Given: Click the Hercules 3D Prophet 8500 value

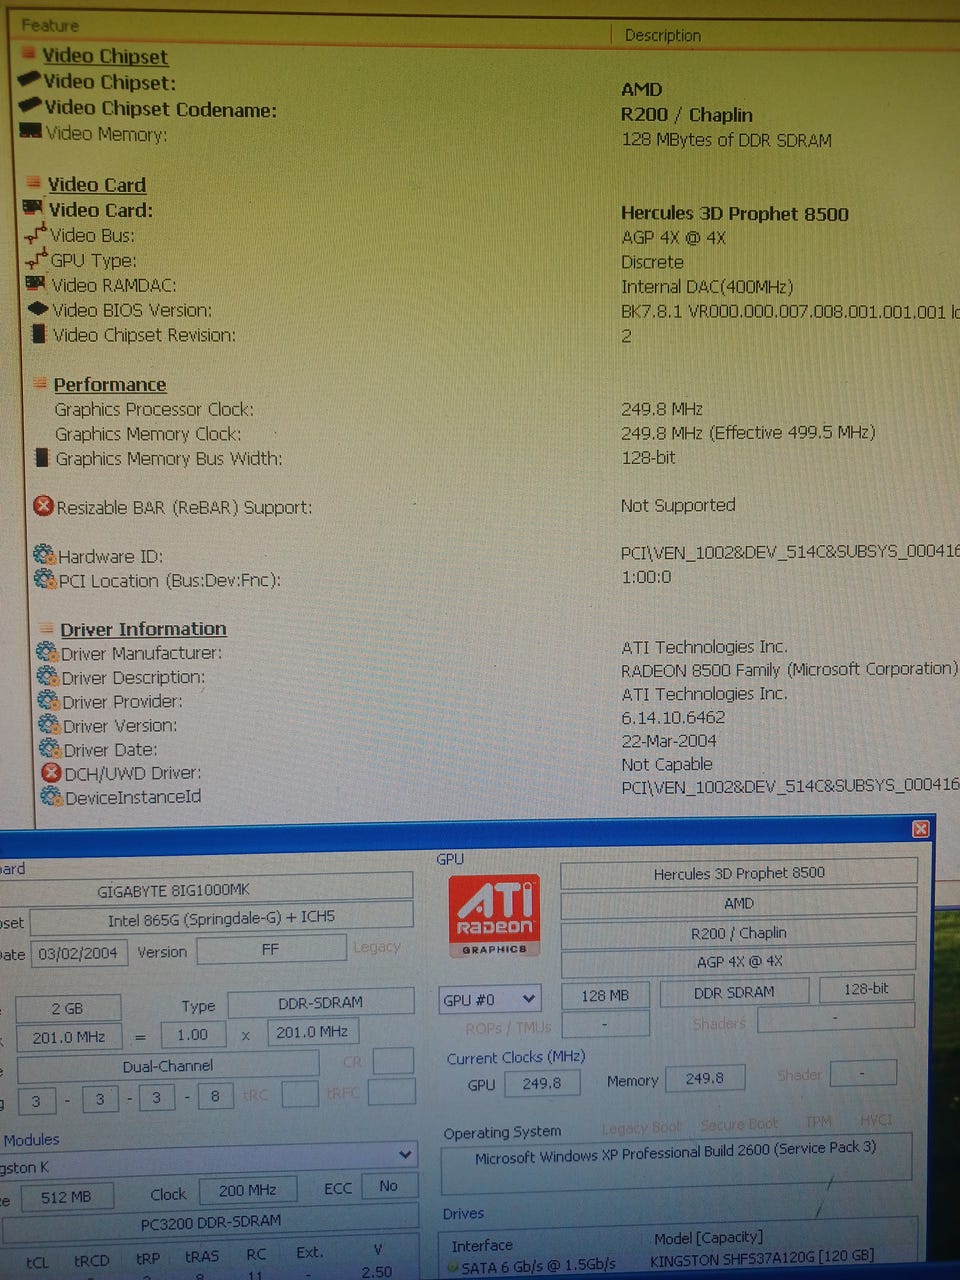Looking at the screenshot, I should coord(734,213).
